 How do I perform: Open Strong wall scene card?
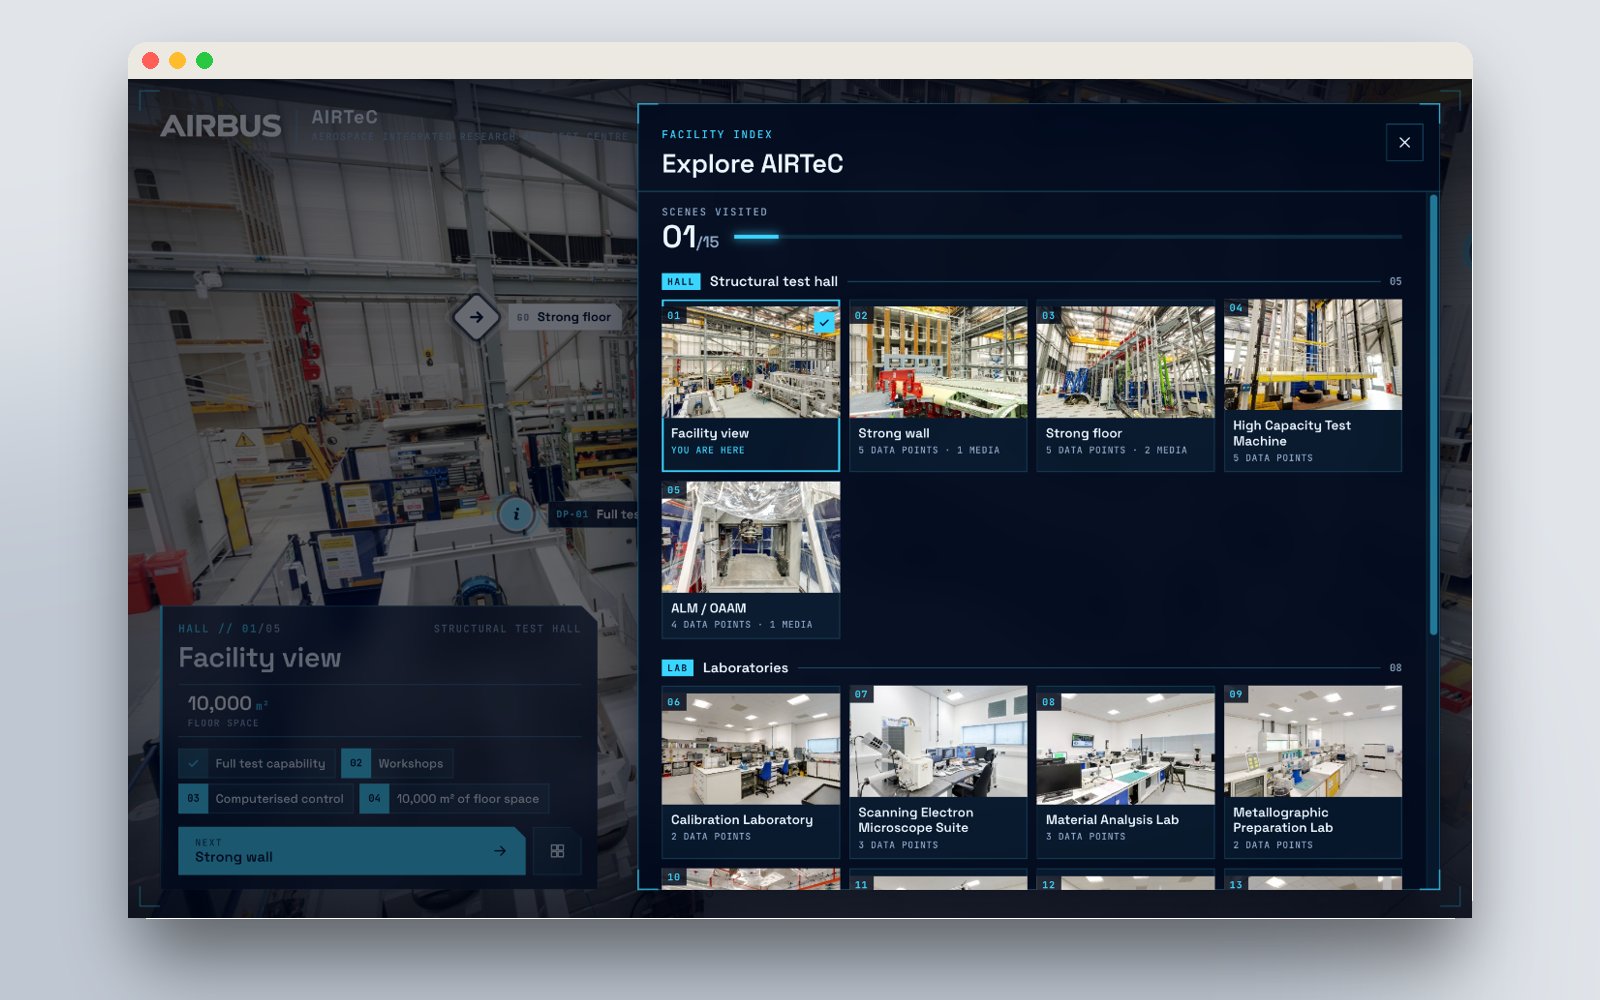[938, 385]
